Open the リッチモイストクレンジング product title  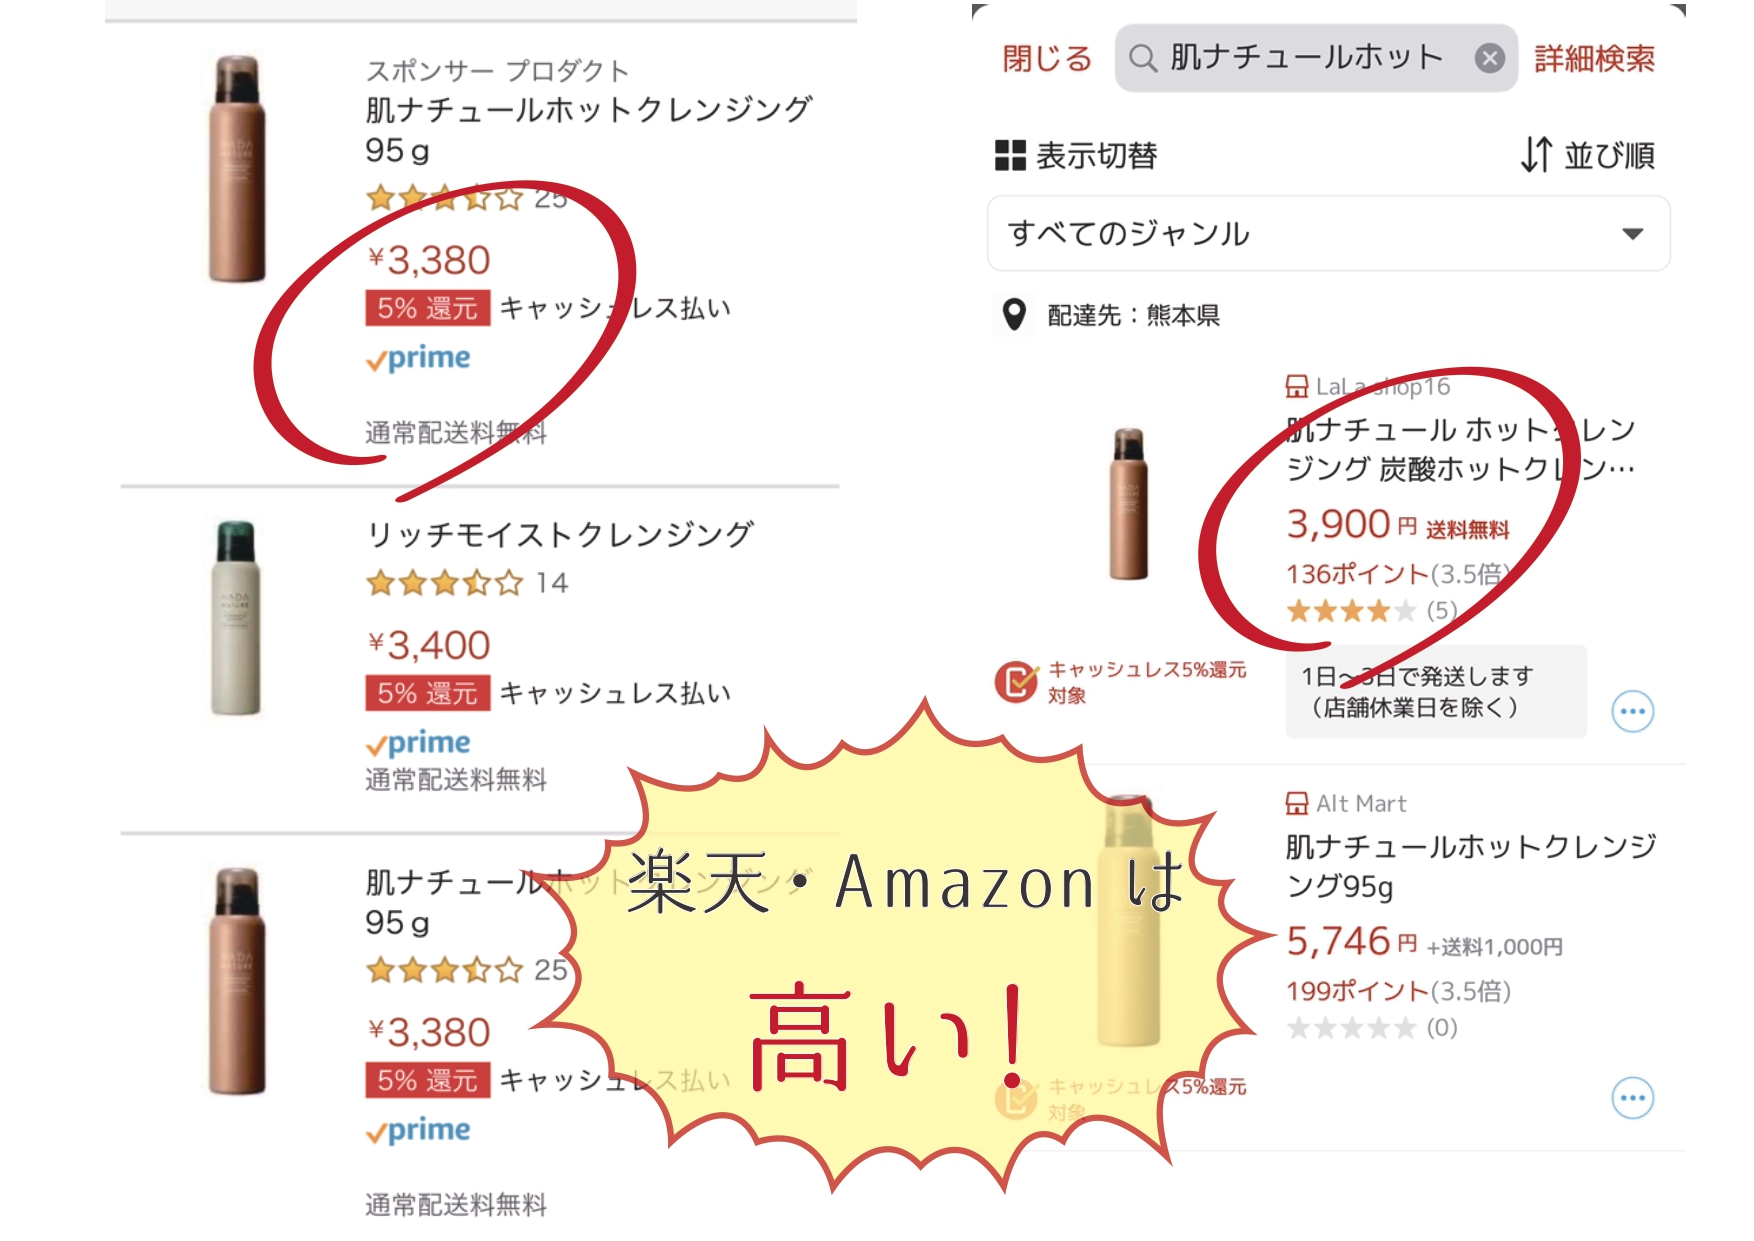point(560,535)
